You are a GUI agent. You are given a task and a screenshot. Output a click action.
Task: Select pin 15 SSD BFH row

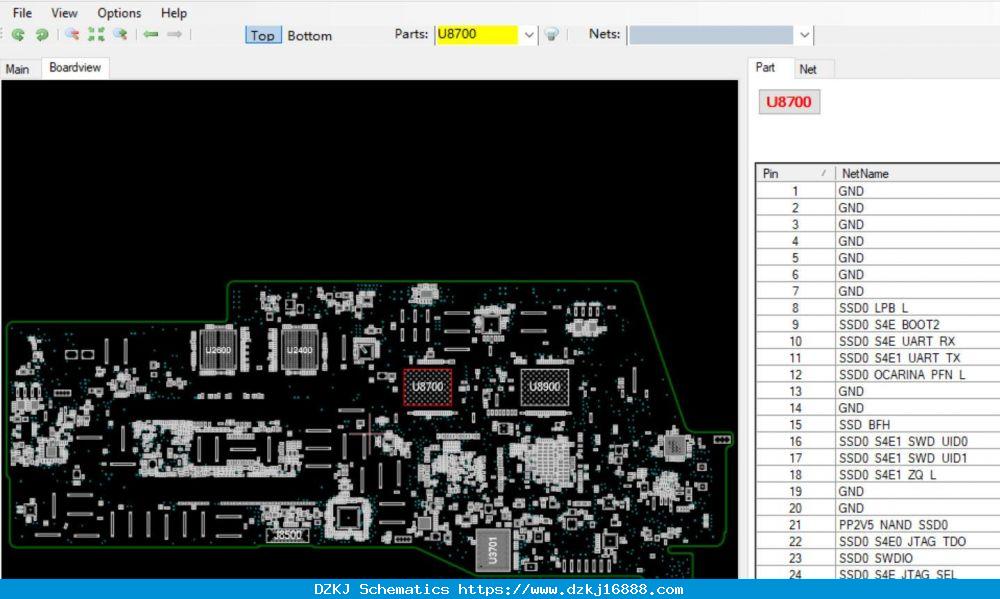tap(878, 424)
